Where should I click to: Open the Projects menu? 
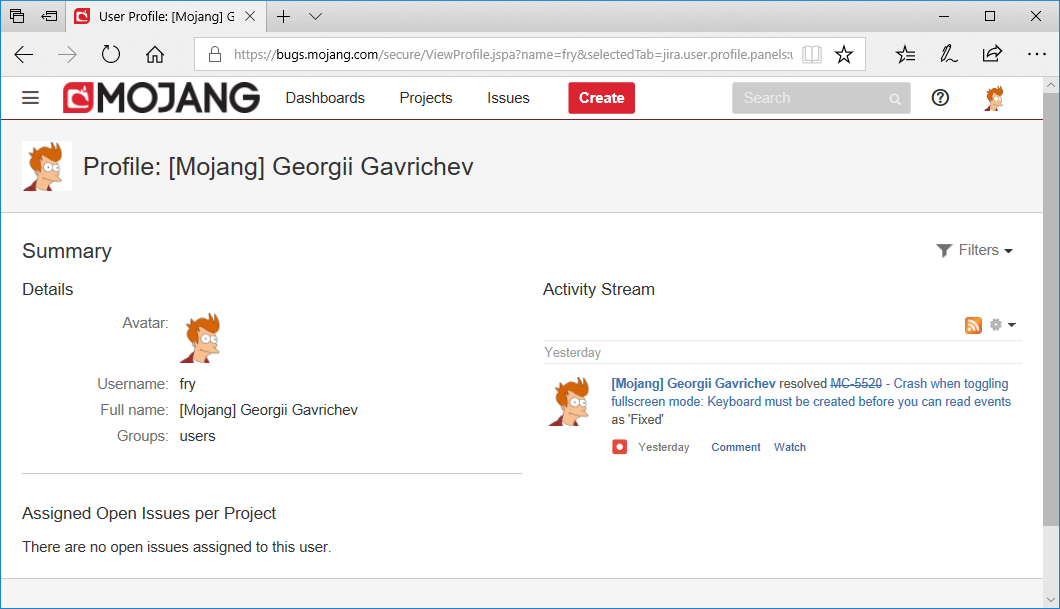(x=426, y=98)
